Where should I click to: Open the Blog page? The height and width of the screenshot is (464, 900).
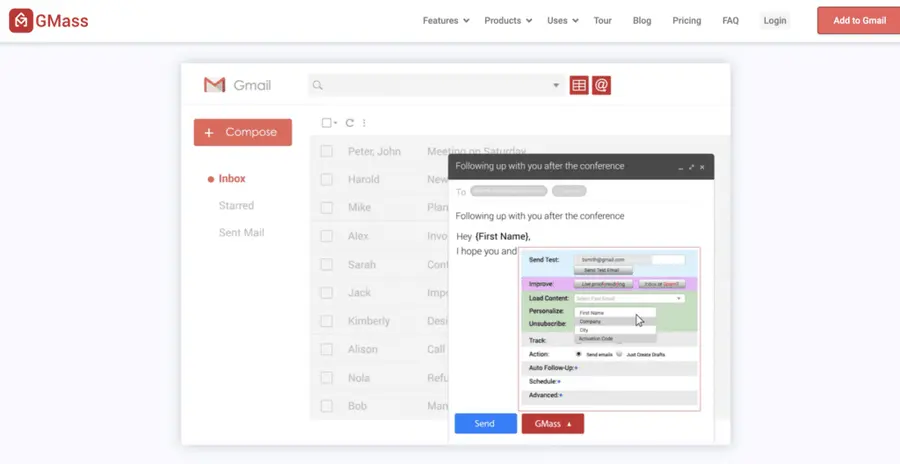tap(642, 21)
